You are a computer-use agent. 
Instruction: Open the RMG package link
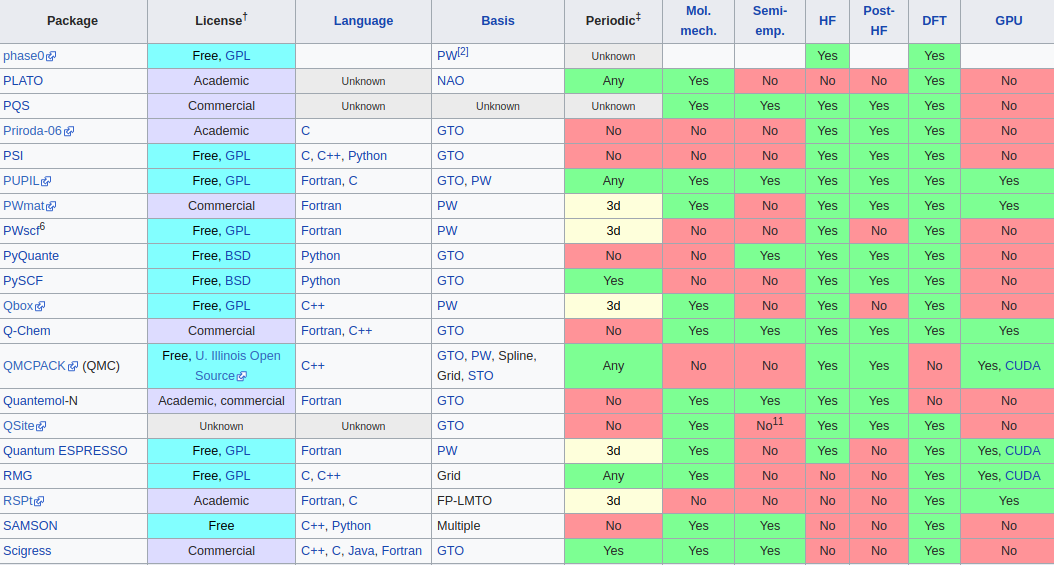point(17,476)
